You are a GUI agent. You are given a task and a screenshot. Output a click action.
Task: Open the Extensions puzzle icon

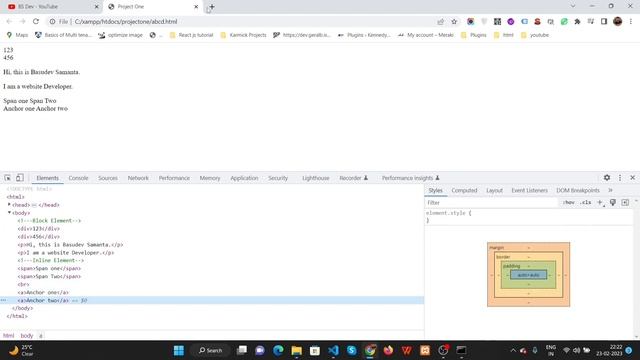[x=577, y=21]
